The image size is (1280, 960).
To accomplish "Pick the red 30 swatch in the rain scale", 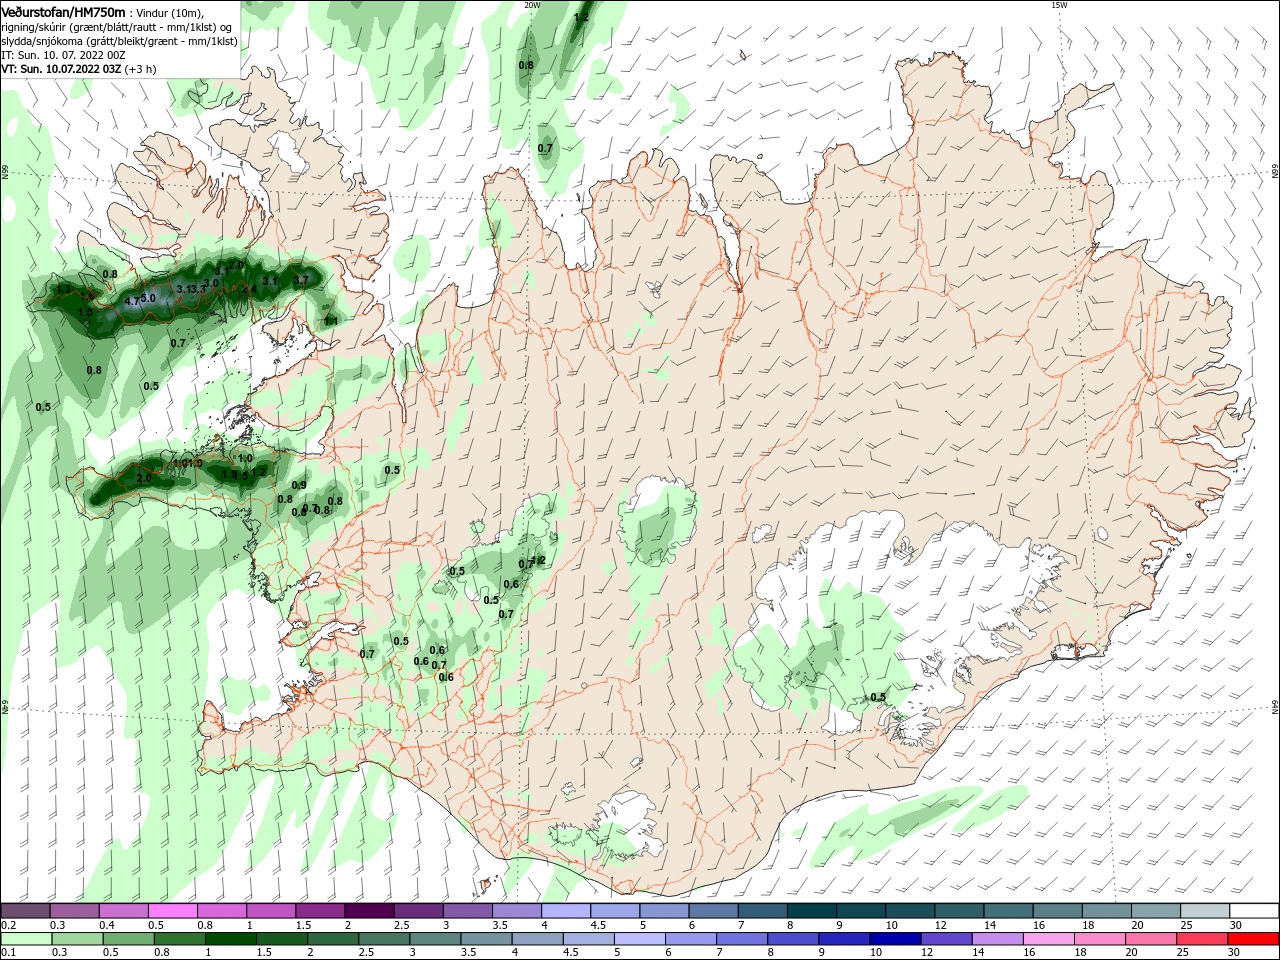I will coord(1253,939).
